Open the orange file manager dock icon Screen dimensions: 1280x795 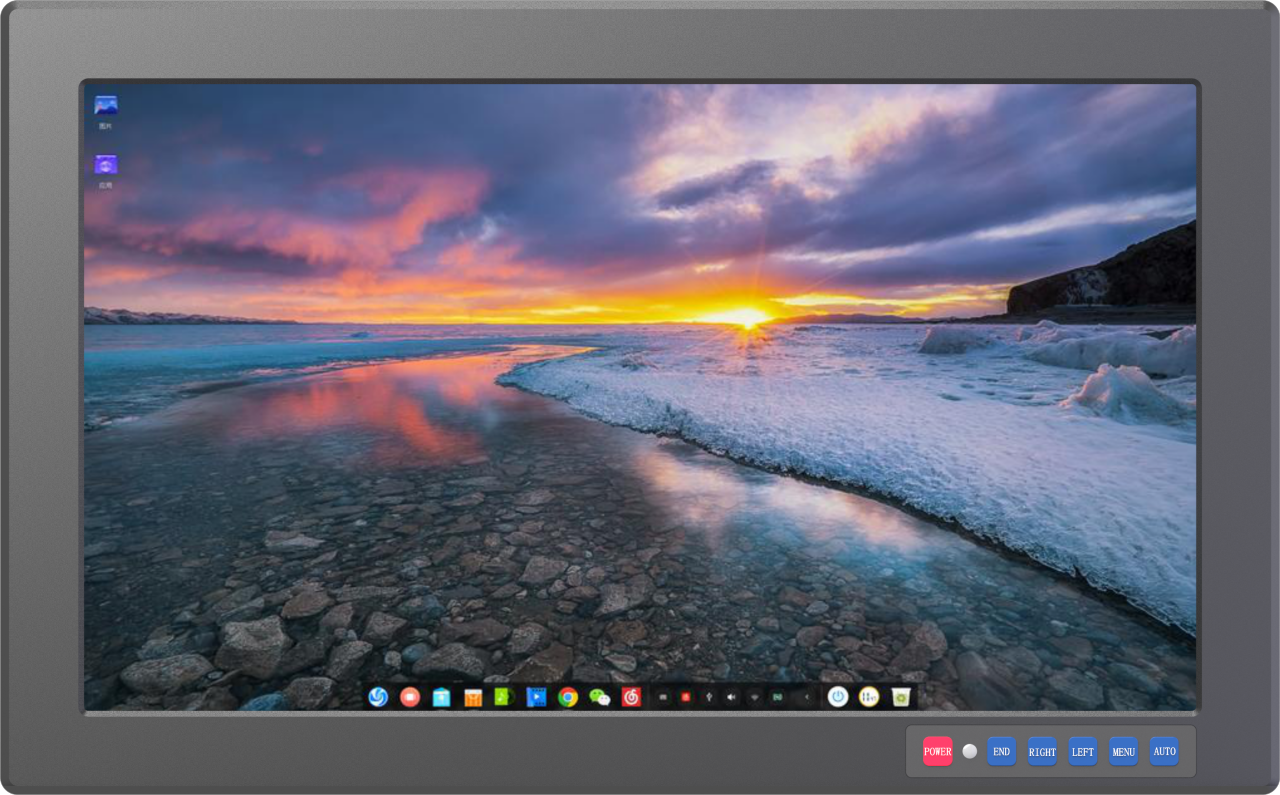point(473,697)
